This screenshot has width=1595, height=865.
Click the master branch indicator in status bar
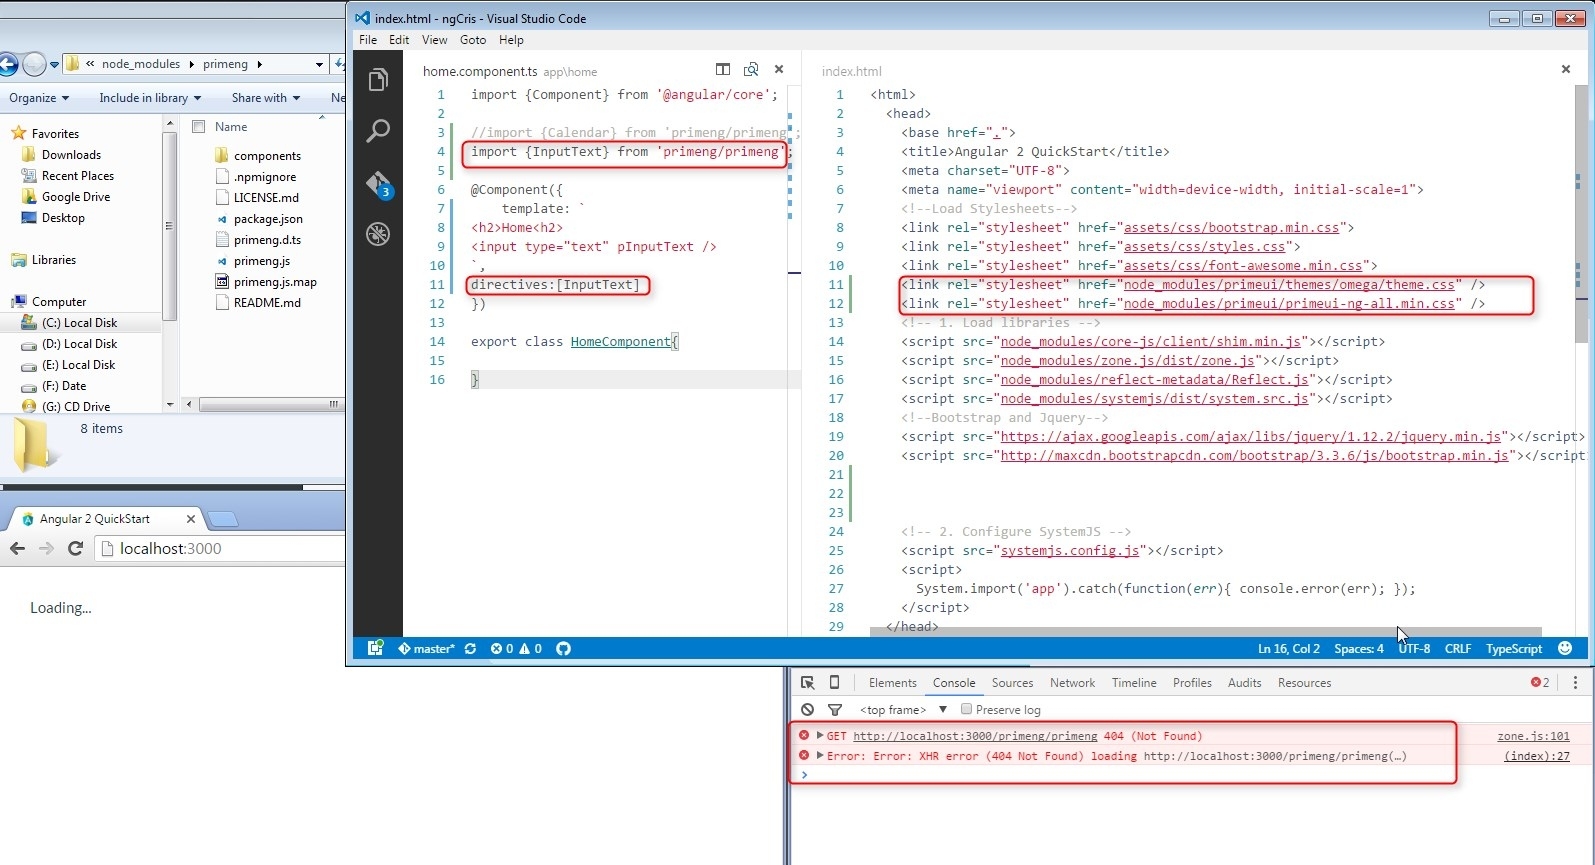pyautogui.click(x=426, y=648)
